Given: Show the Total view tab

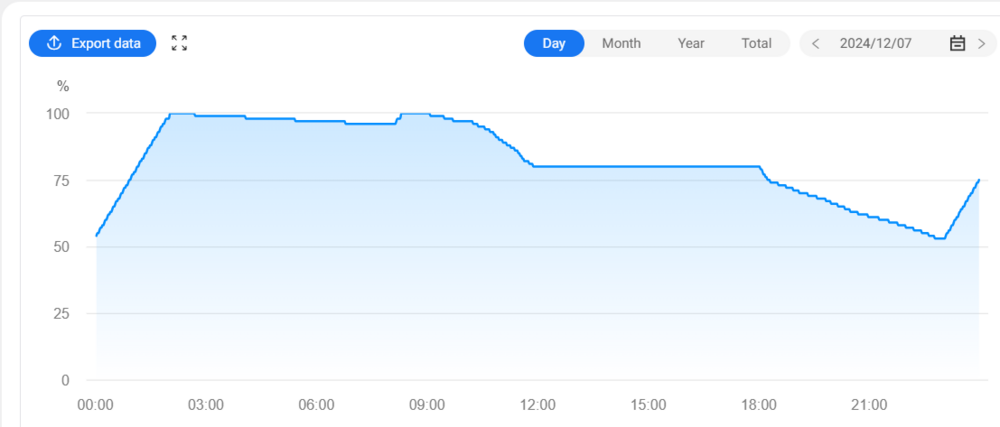Looking at the screenshot, I should pyautogui.click(x=756, y=43).
